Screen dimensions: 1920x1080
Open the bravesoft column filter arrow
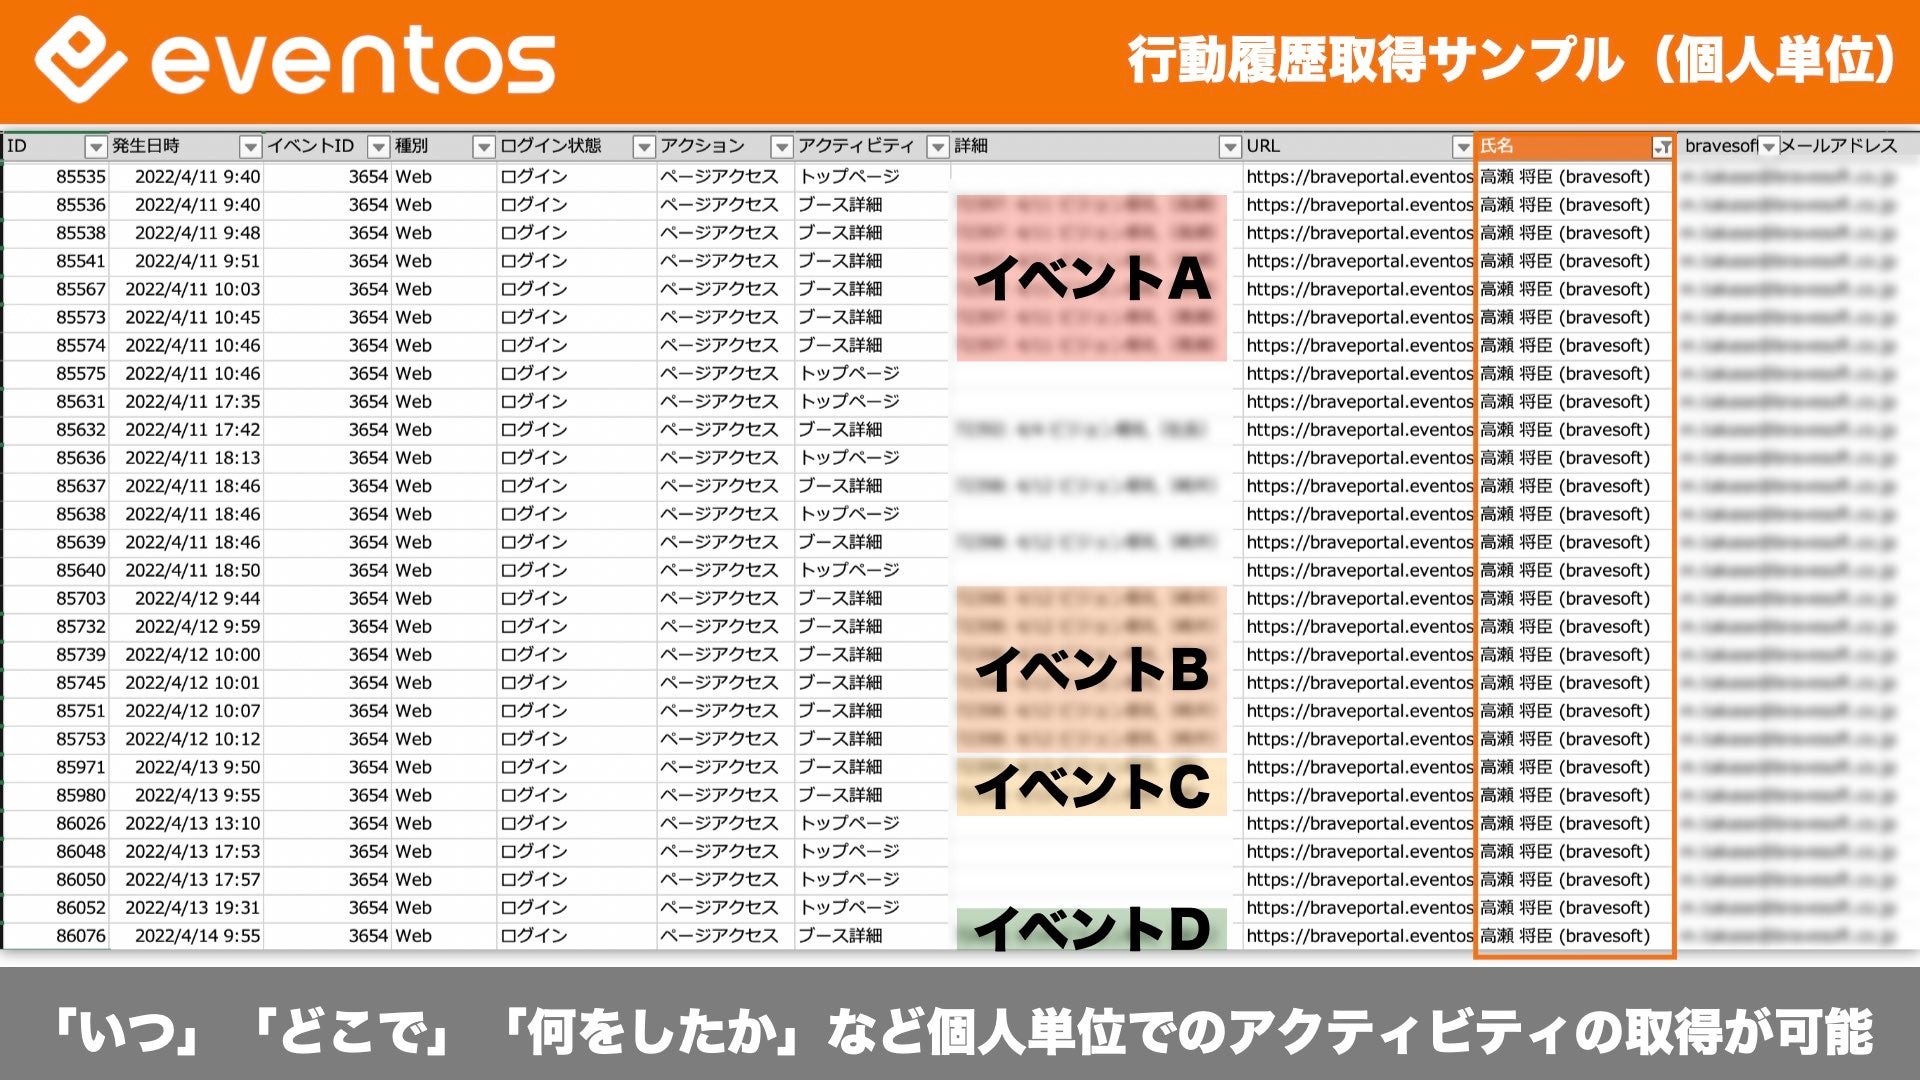pyautogui.click(x=1768, y=148)
